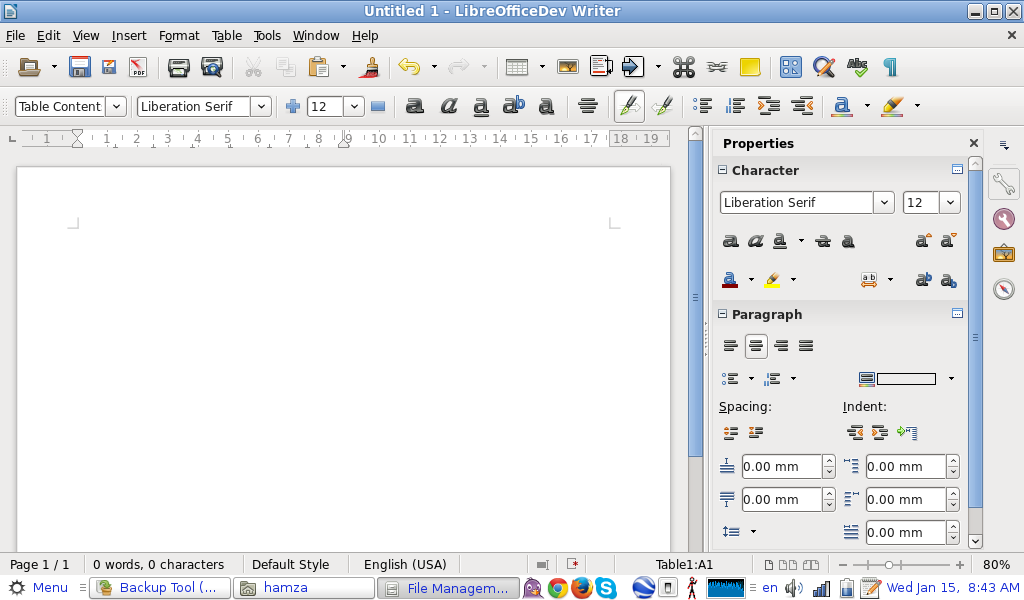Toggle Formatting Marks pilcrow icon
This screenshot has height=600, width=1024.
[x=890, y=67]
